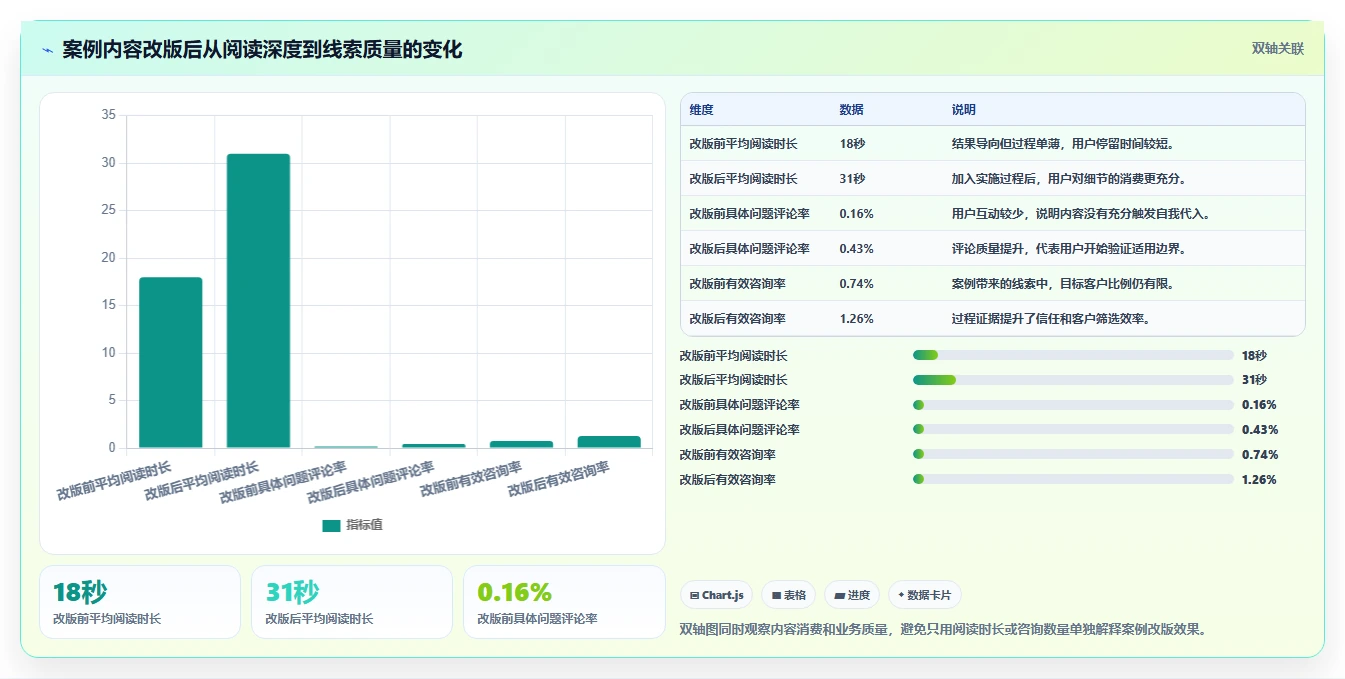The width and height of the screenshot is (1345, 679).
Task: Click progress bar for 改版后平均阅读时长
Action: (1073, 380)
